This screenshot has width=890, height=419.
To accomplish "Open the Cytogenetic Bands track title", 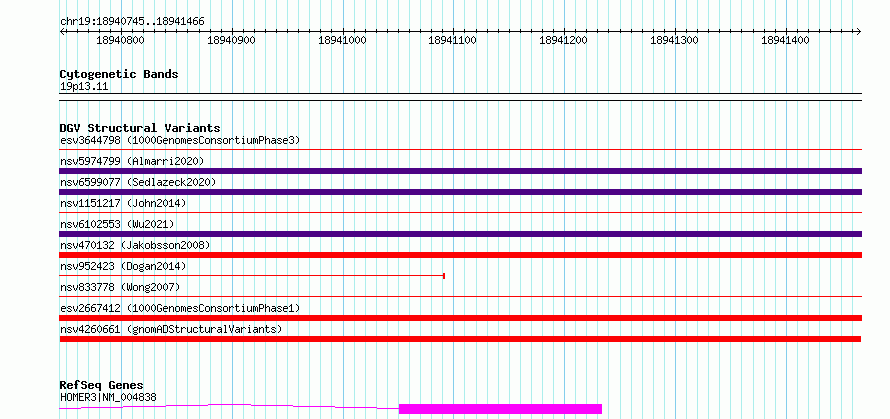I will click(119, 74).
